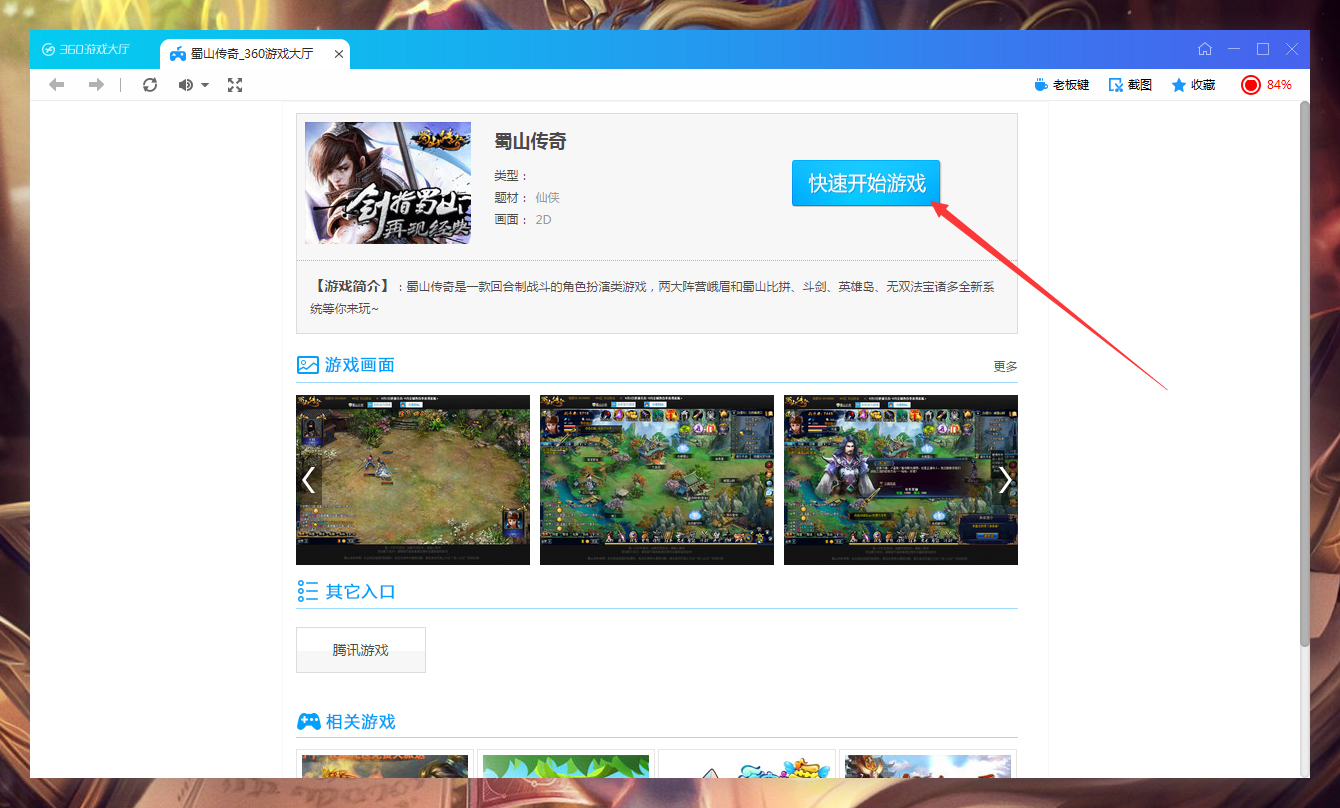Click the 仙侠 theme link

point(547,198)
